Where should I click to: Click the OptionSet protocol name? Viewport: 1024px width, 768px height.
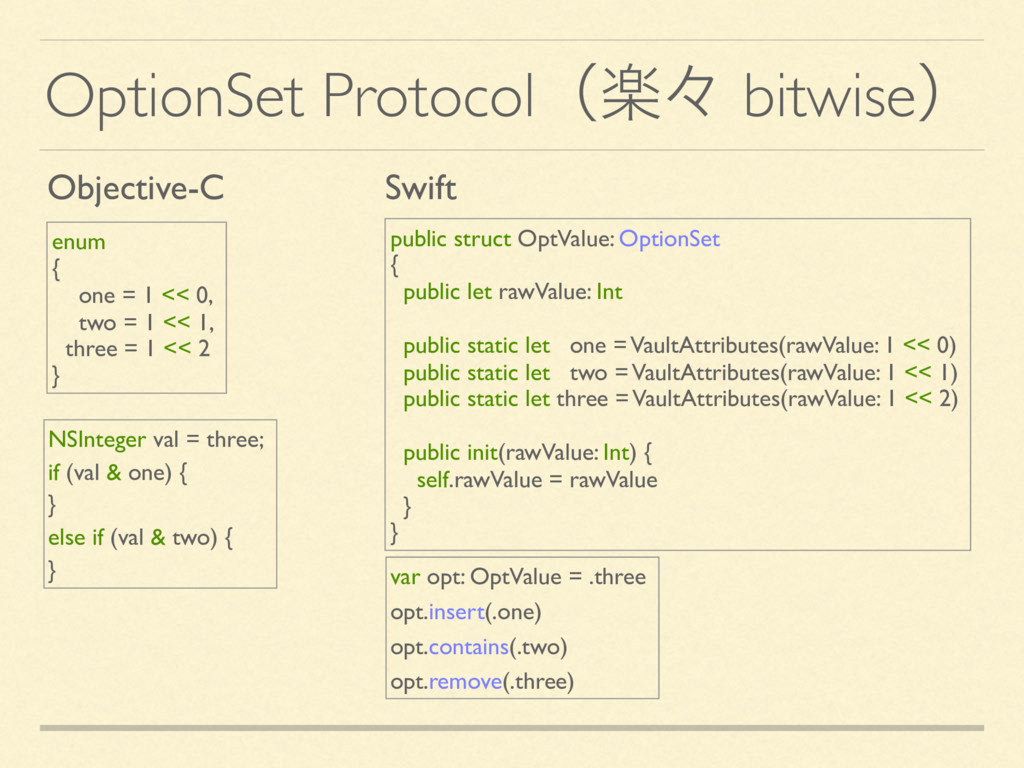[x=669, y=239]
